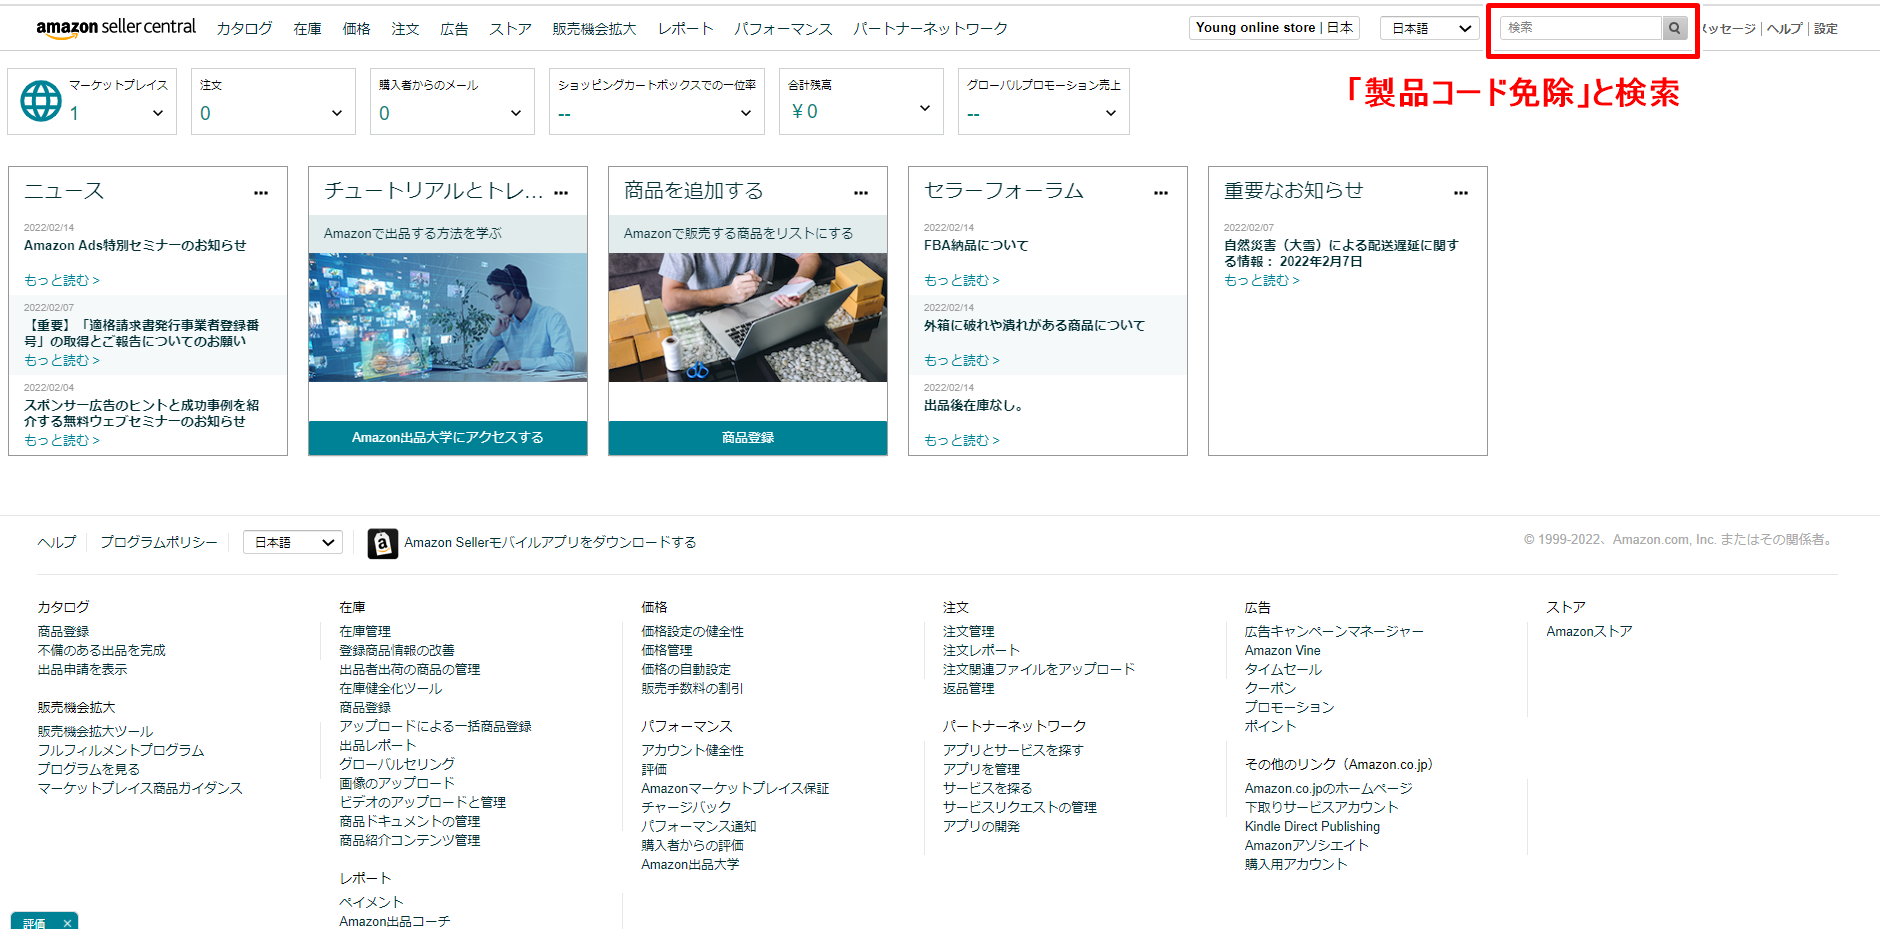
Task: Expand the マーケットプレイス dropdown
Action: click(x=158, y=113)
